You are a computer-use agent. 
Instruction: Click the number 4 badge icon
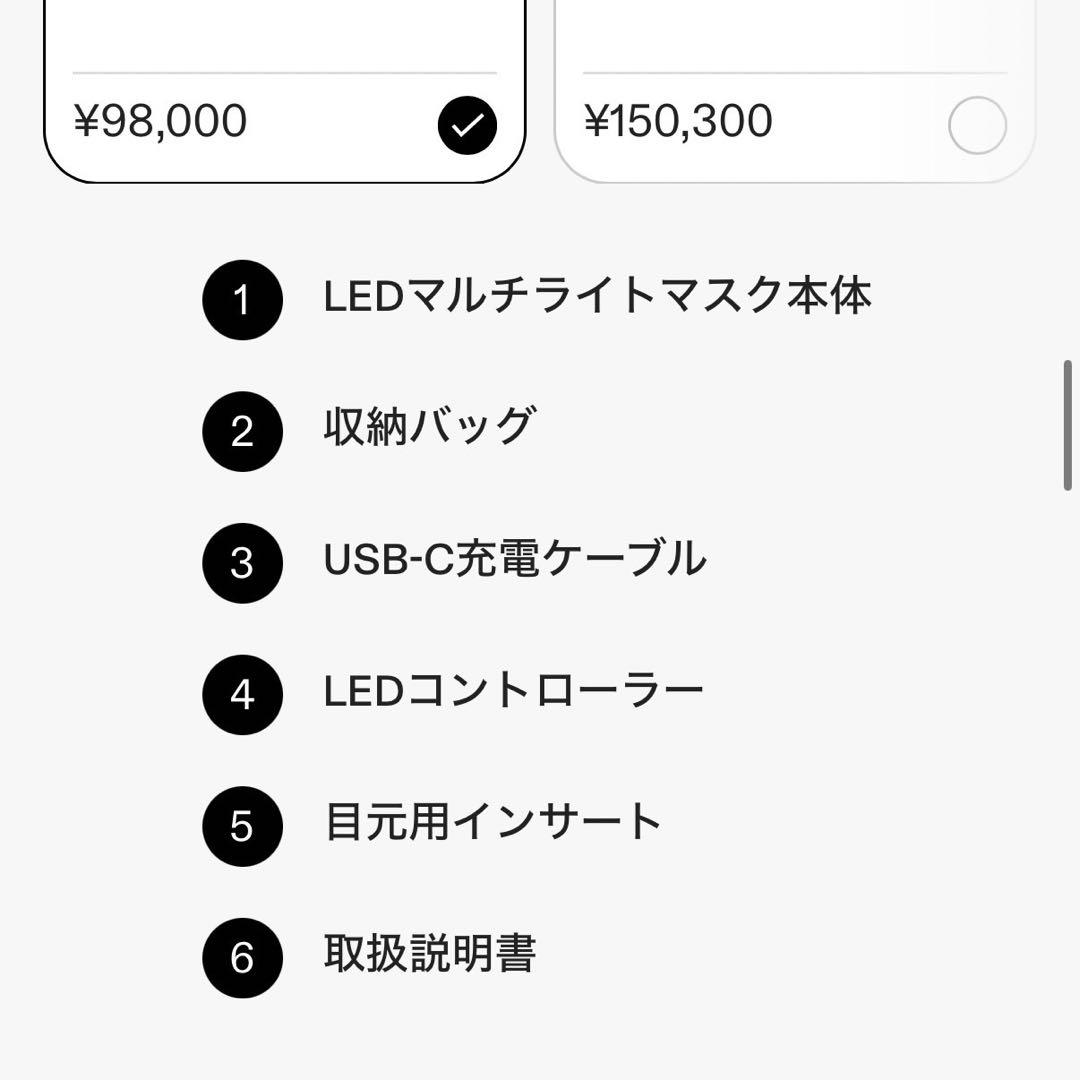241,694
